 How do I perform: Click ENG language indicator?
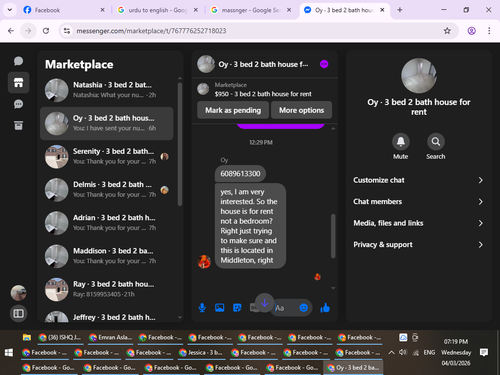[429, 352]
